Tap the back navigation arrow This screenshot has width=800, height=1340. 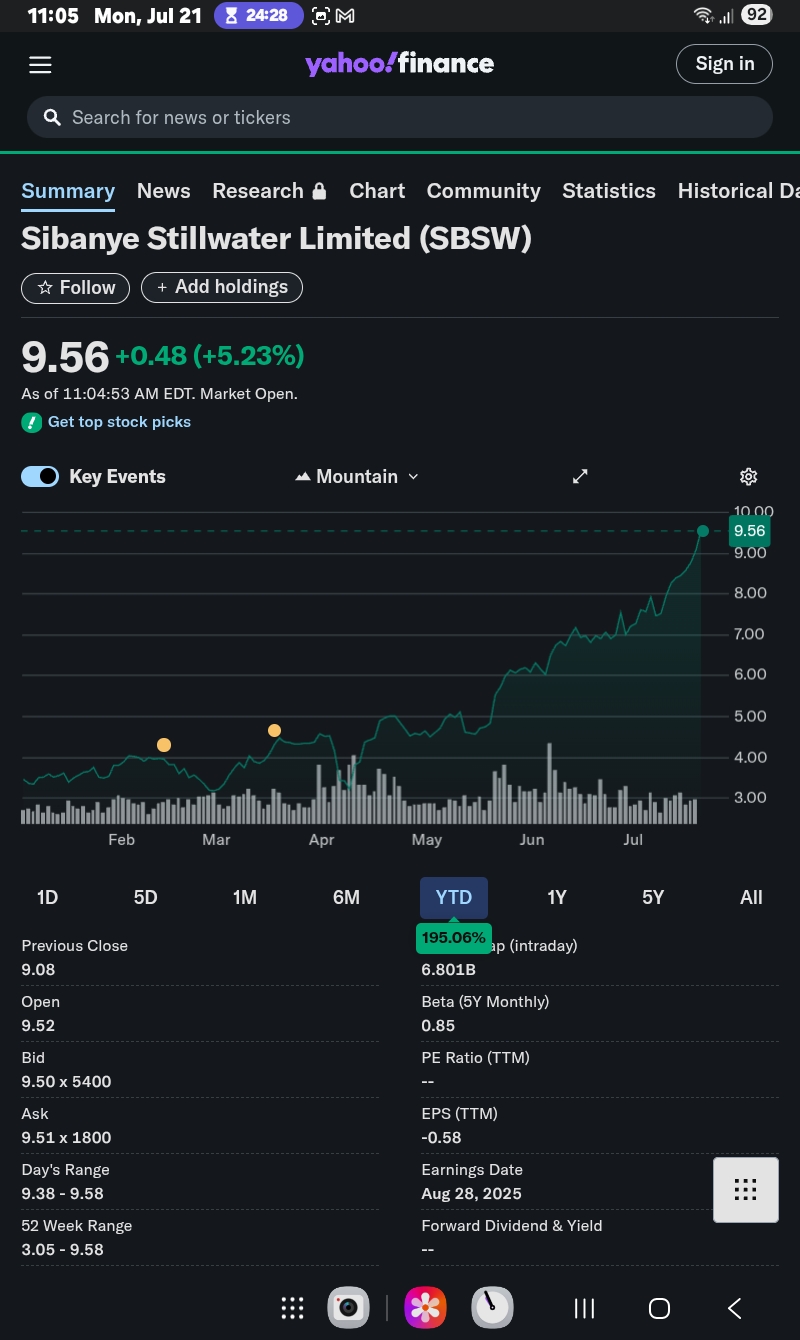735,1308
